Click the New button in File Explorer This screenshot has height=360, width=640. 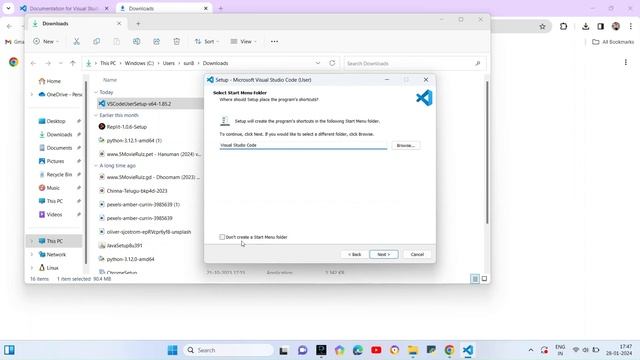46,41
